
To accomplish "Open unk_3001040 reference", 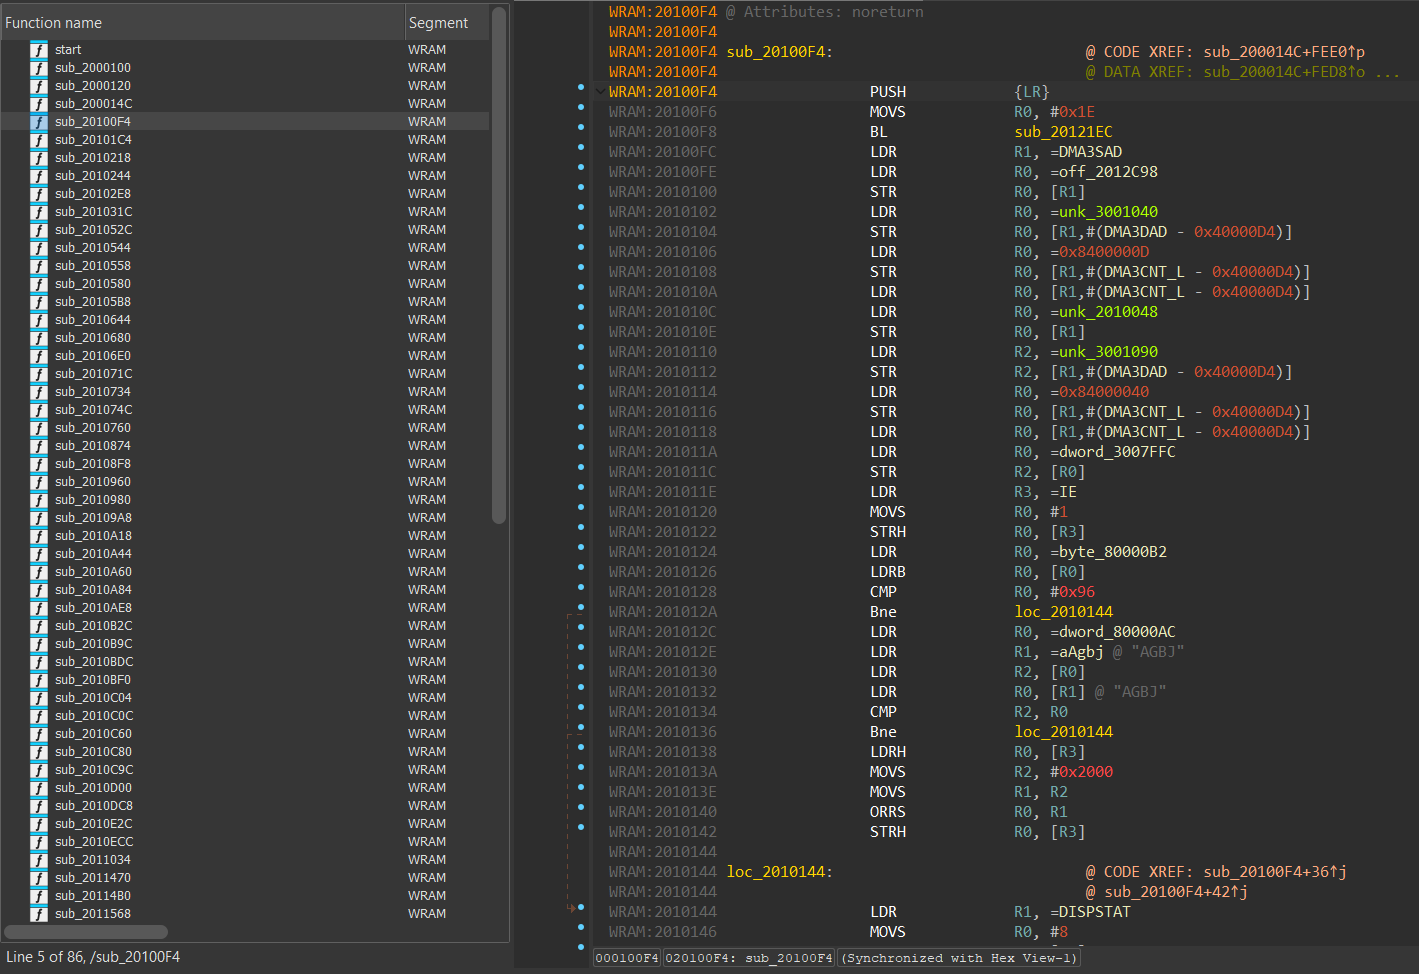I will [1108, 212].
